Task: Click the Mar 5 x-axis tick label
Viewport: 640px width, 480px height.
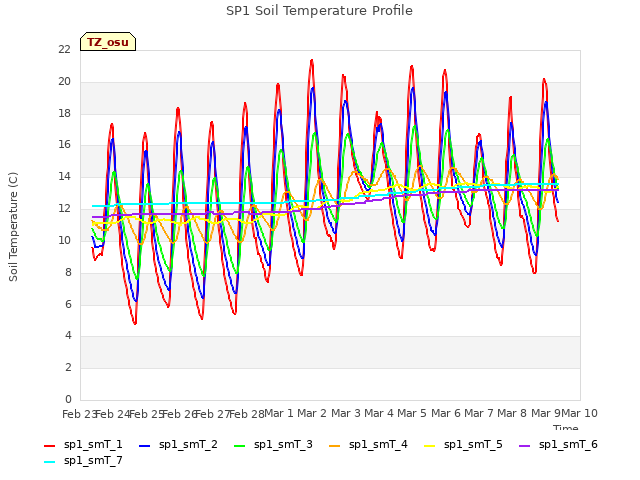Action: coord(412,413)
